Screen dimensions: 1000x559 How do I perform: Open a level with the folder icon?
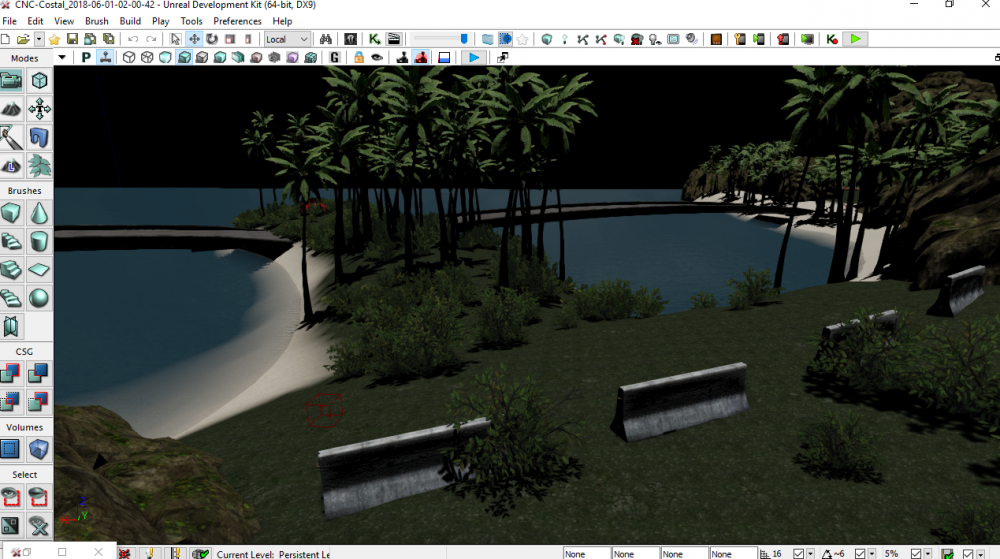23,40
